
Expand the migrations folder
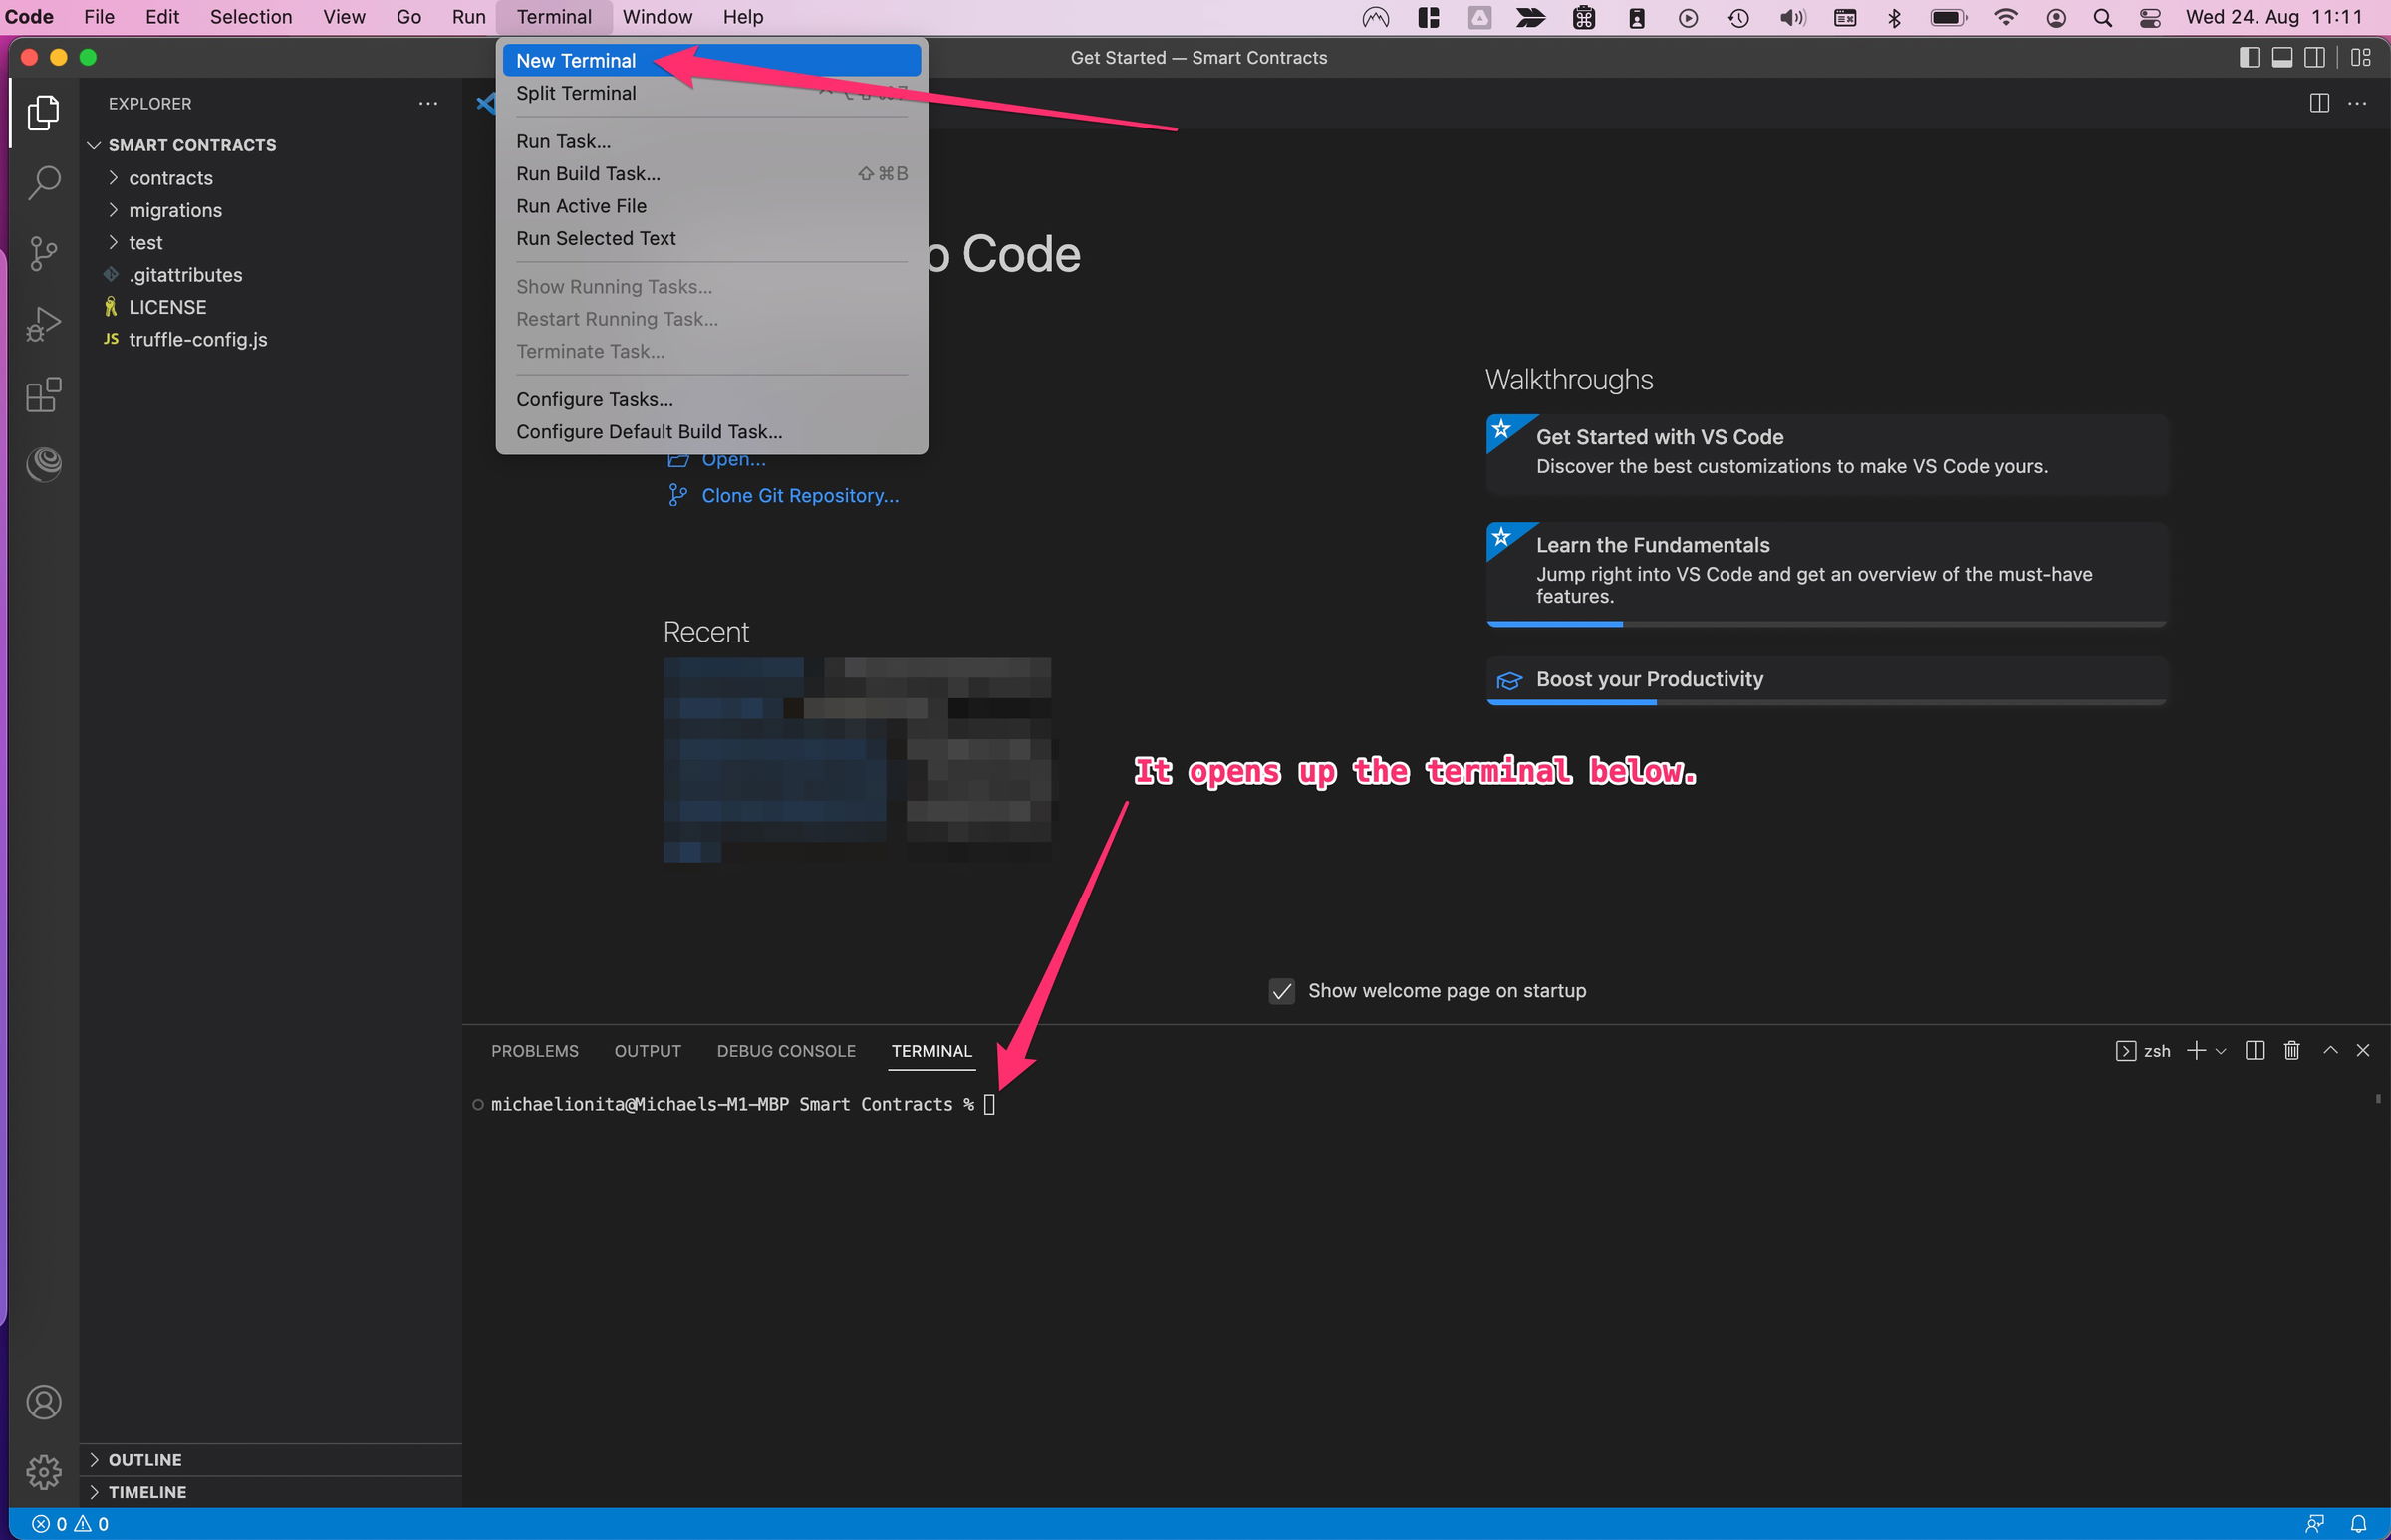(x=271, y=210)
